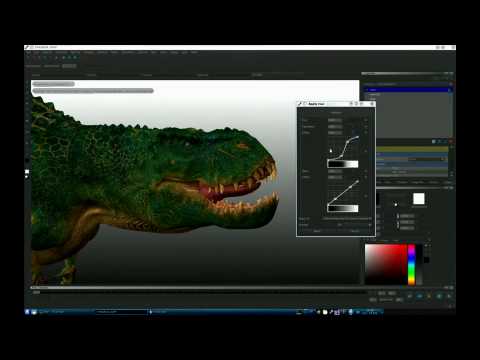Select the white color swatch in the right panel
The height and width of the screenshot is (360, 480).
[x=419, y=199]
